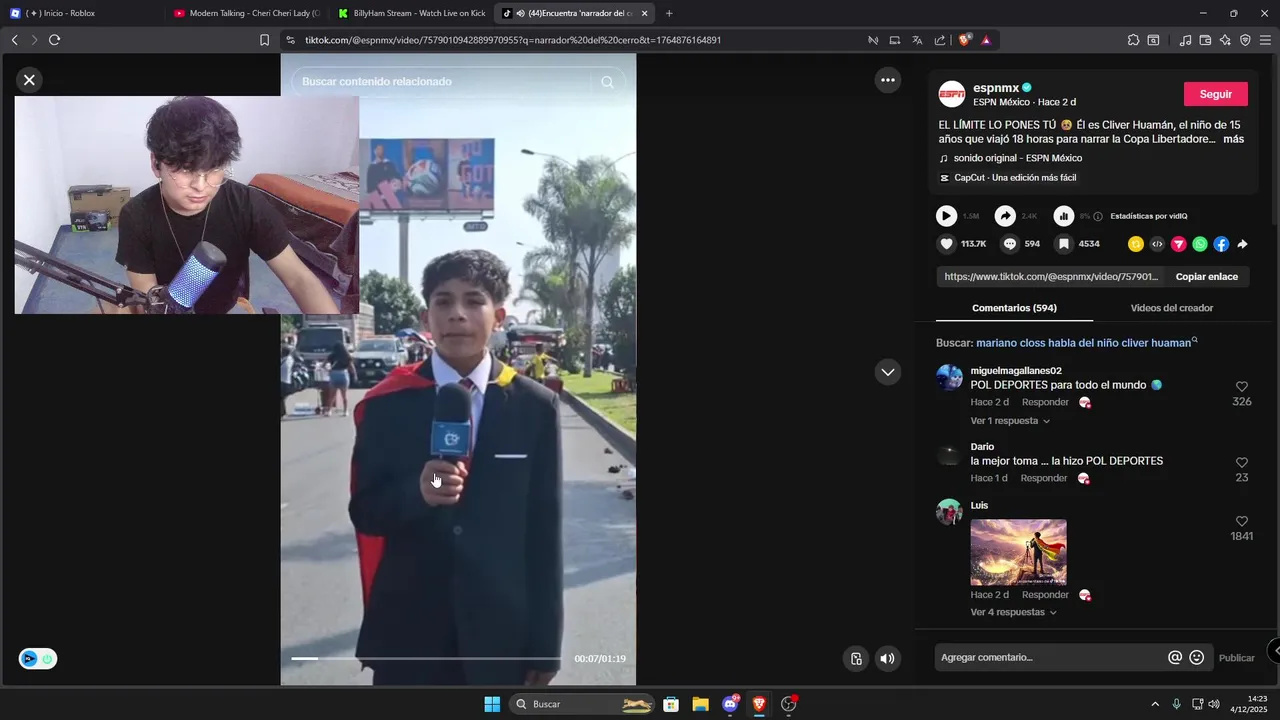Switch to Comentarios (594) tab
Image resolution: width=1280 pixels, height=720 pixels.
1014,308
